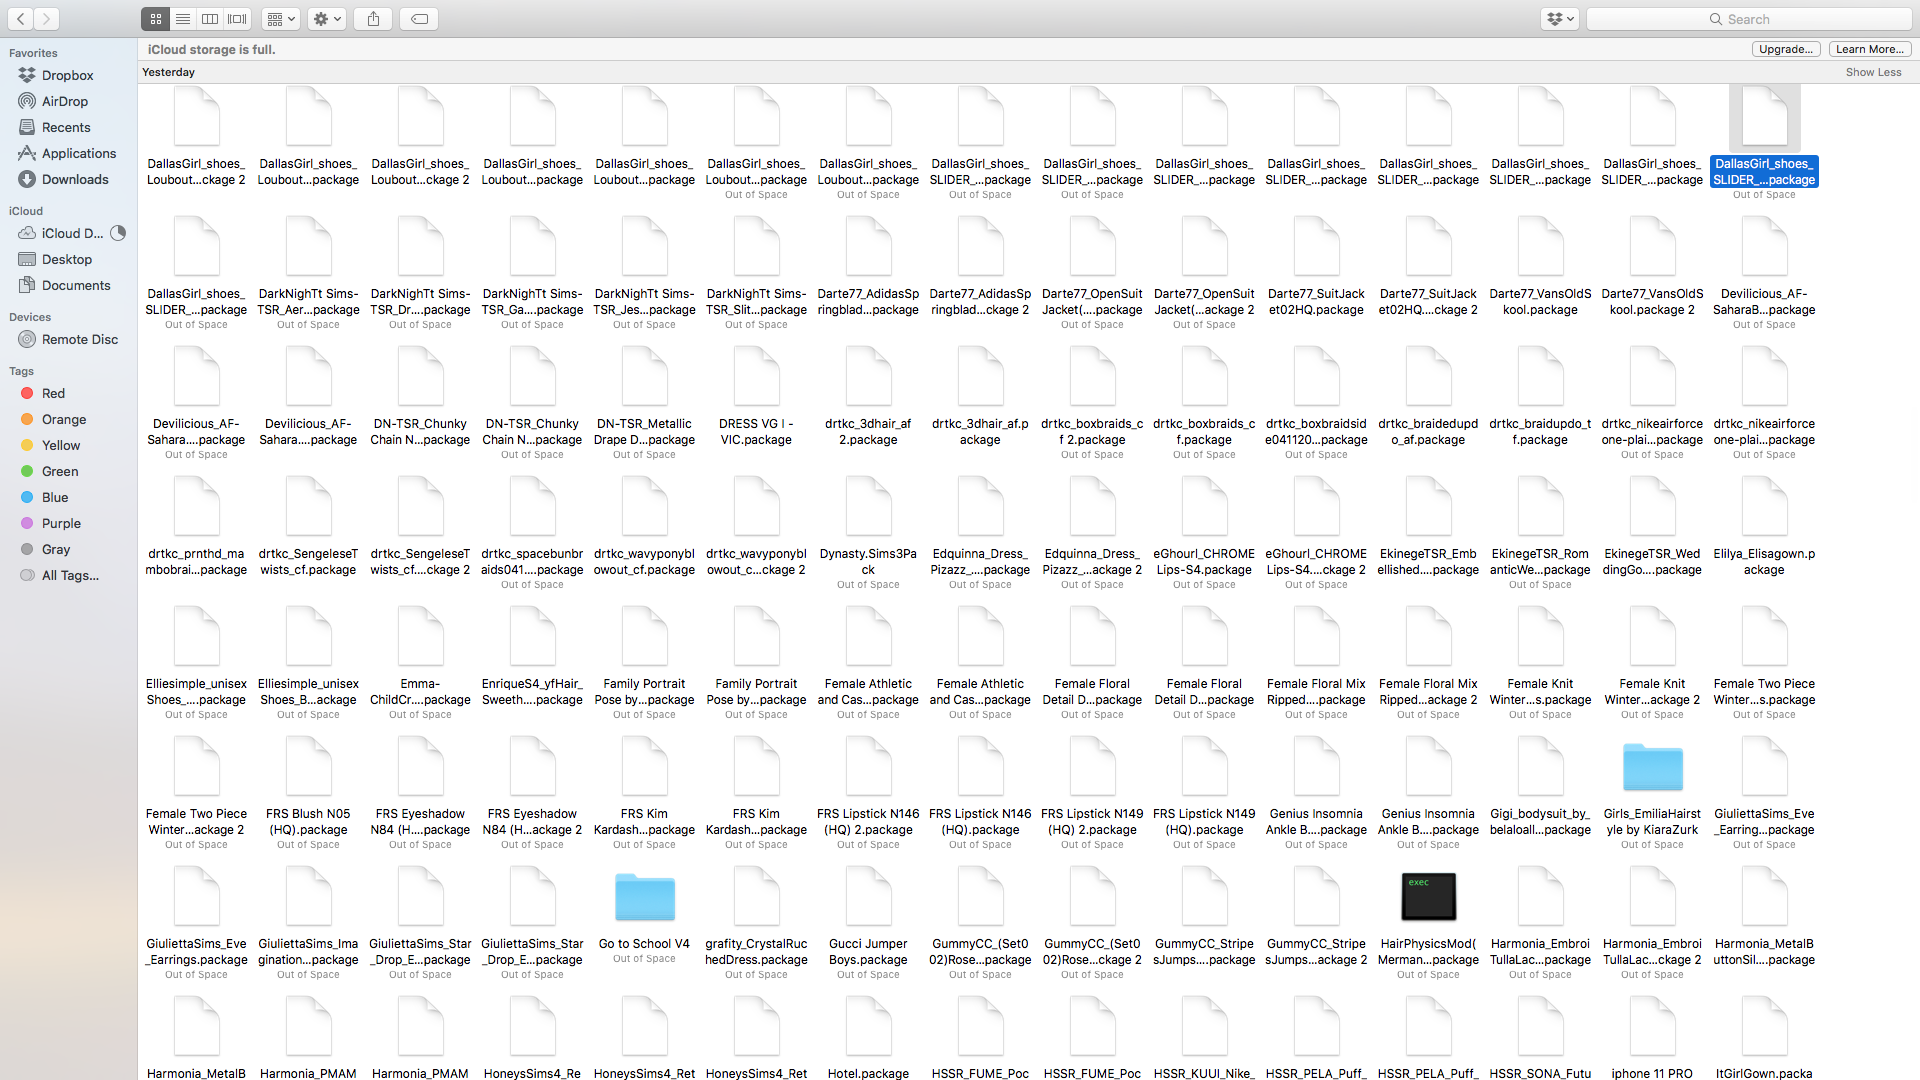Click the share icon in toolbar

tap(373, 17)
